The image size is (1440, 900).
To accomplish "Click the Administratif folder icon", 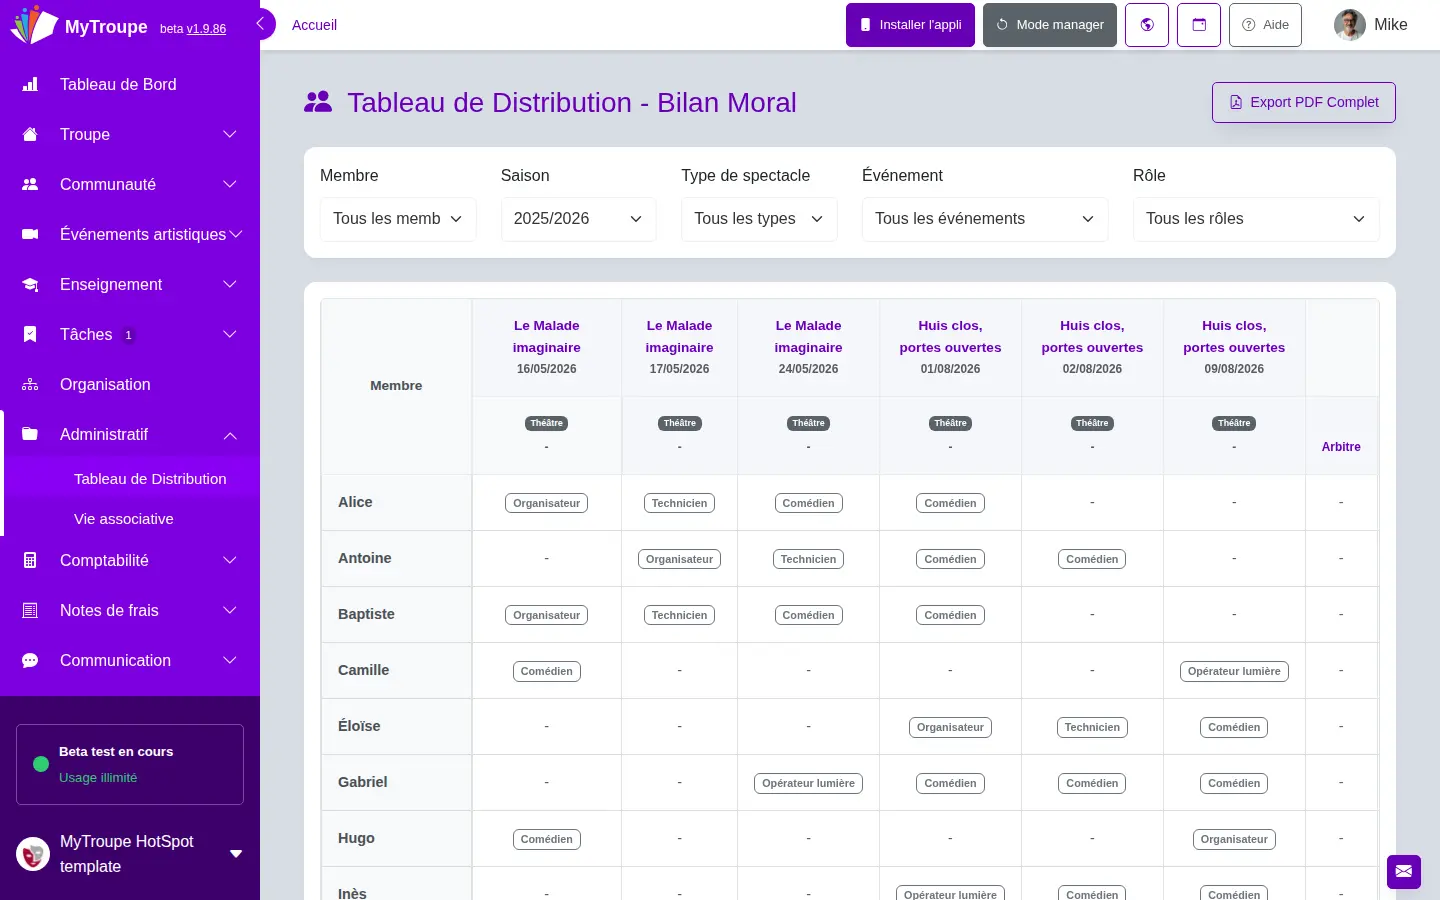I will coord(30,435).
